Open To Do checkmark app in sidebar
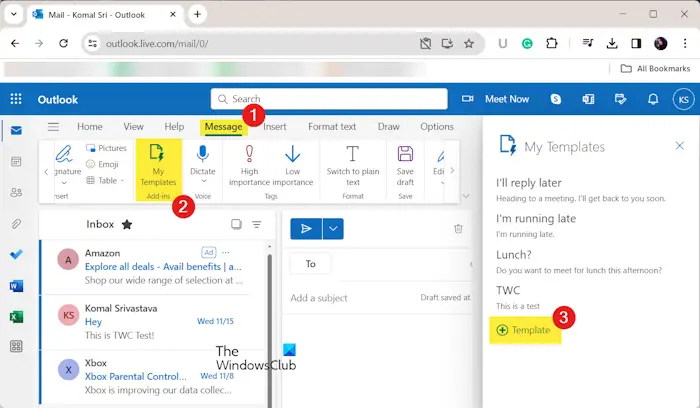This screenshot has height=408, width=700. (16, 254)
